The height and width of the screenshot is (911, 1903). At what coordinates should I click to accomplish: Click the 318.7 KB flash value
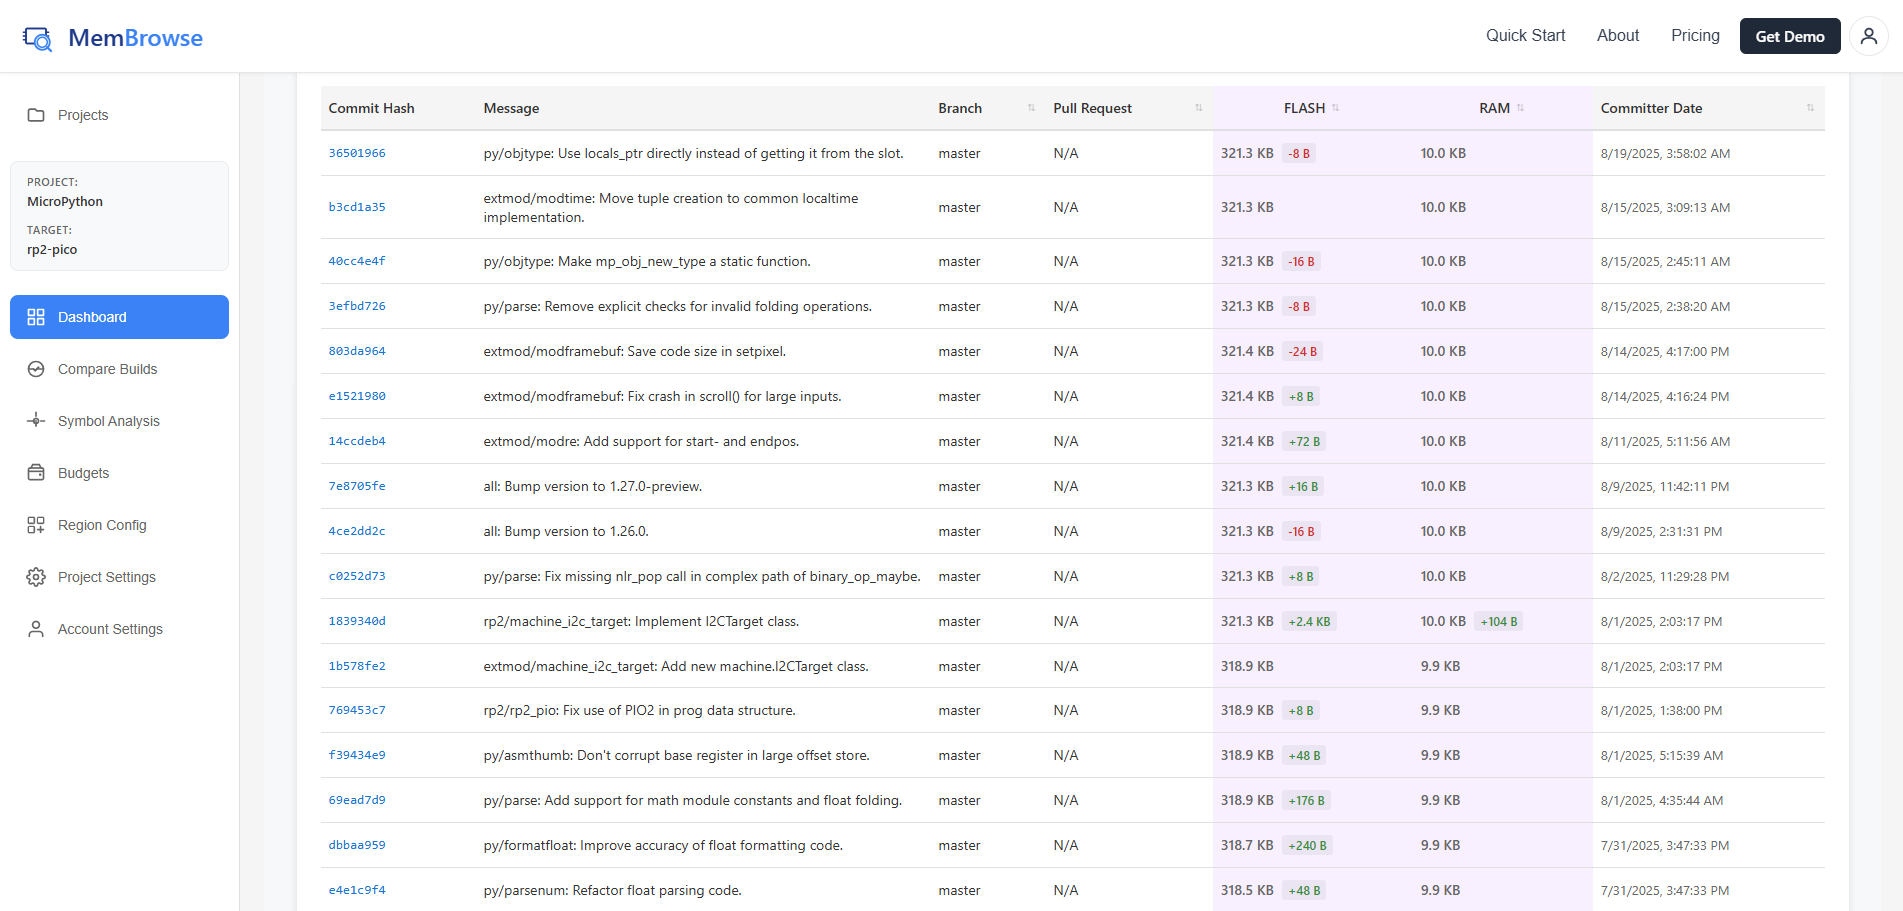point(1247,845)
